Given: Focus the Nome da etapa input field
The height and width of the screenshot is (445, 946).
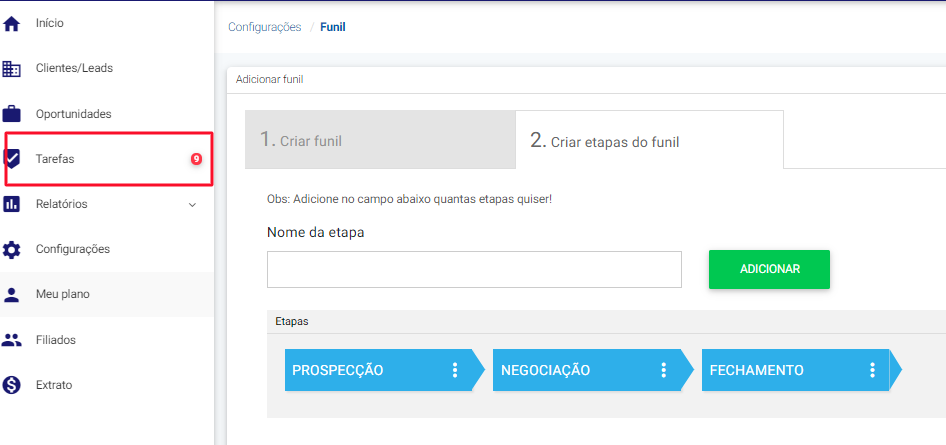Looking at the screenshot, I should click(474, 270).
